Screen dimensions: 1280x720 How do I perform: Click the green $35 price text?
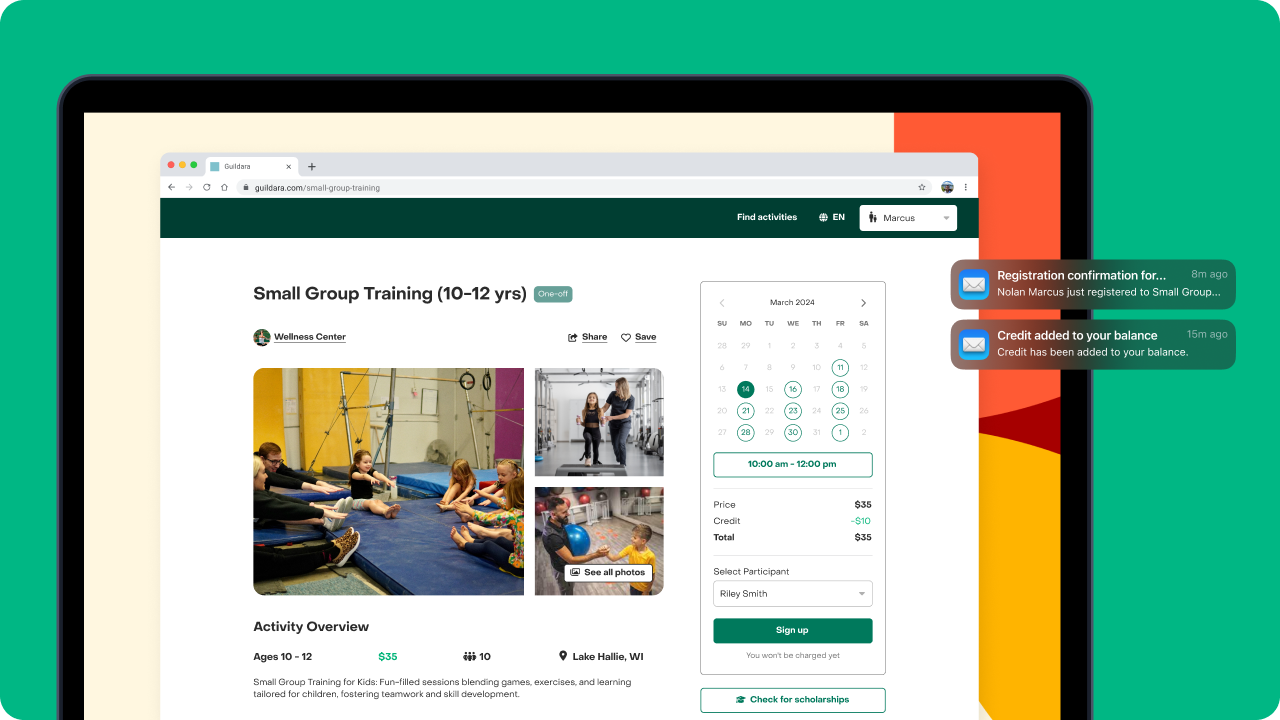tap(388, 657)
